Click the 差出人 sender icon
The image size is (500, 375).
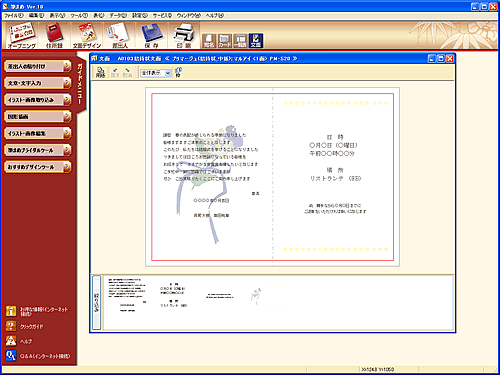click(x=119, y=35)
